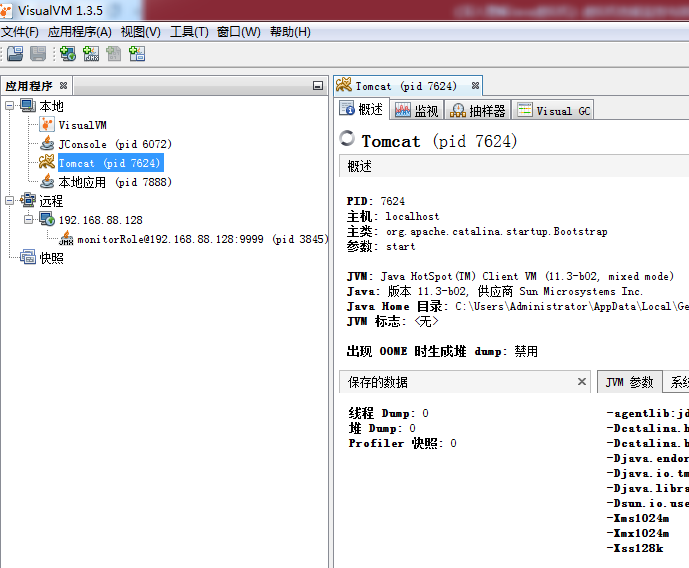Click the VisualVM node icon
Image resolution: width=689 pixels, height=568 pixels.
tap(47, 125)
